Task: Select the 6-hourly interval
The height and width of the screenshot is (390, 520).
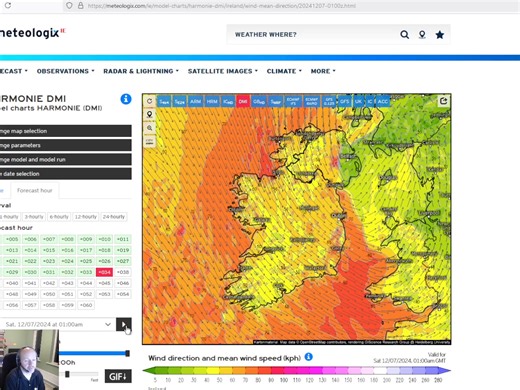Action: click(59, 217)
